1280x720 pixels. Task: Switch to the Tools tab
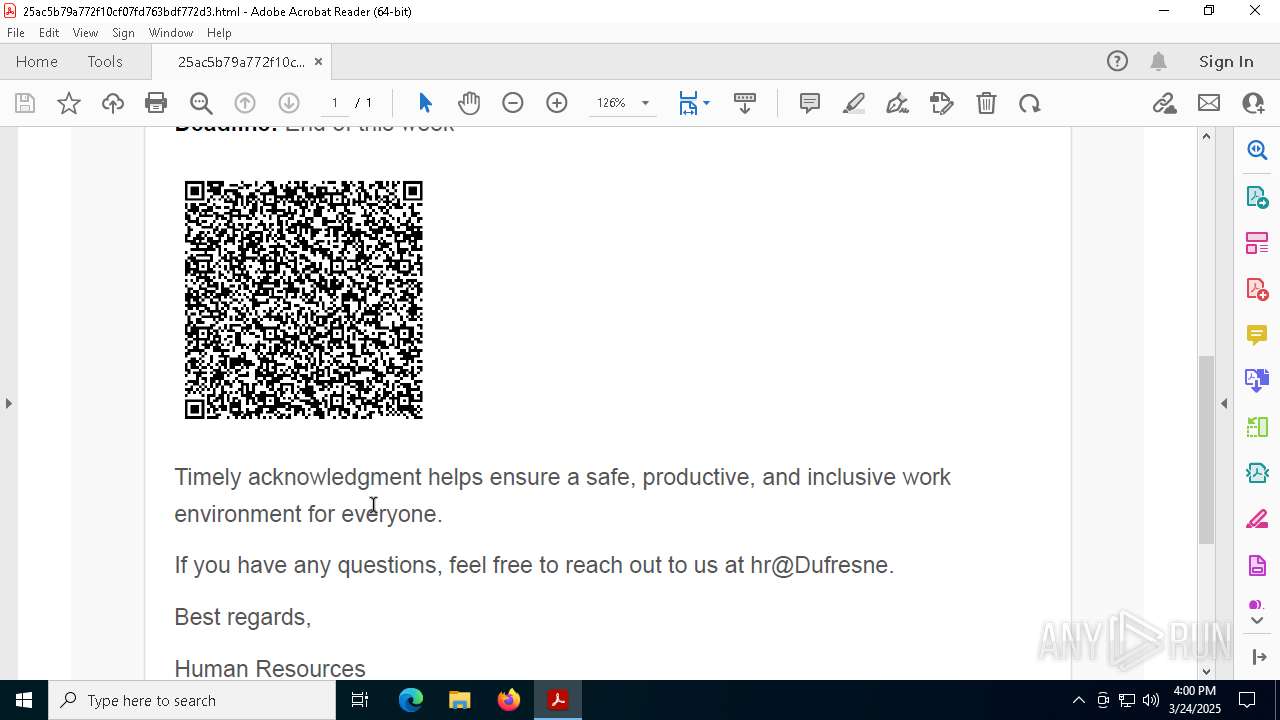coord(105,61)
